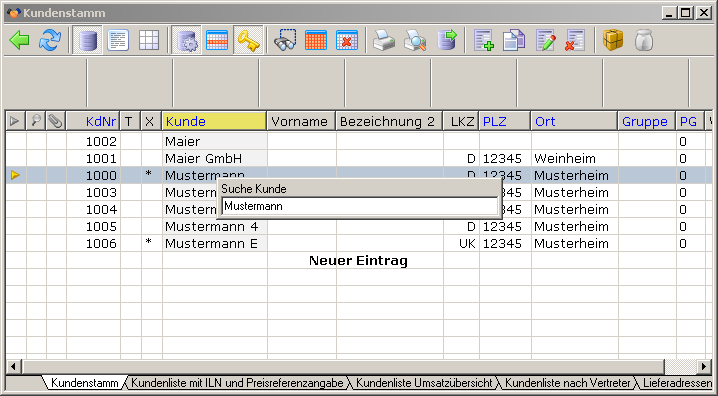
Task: Click the Maier cell in row 1002
Action: tap(215, 141)
